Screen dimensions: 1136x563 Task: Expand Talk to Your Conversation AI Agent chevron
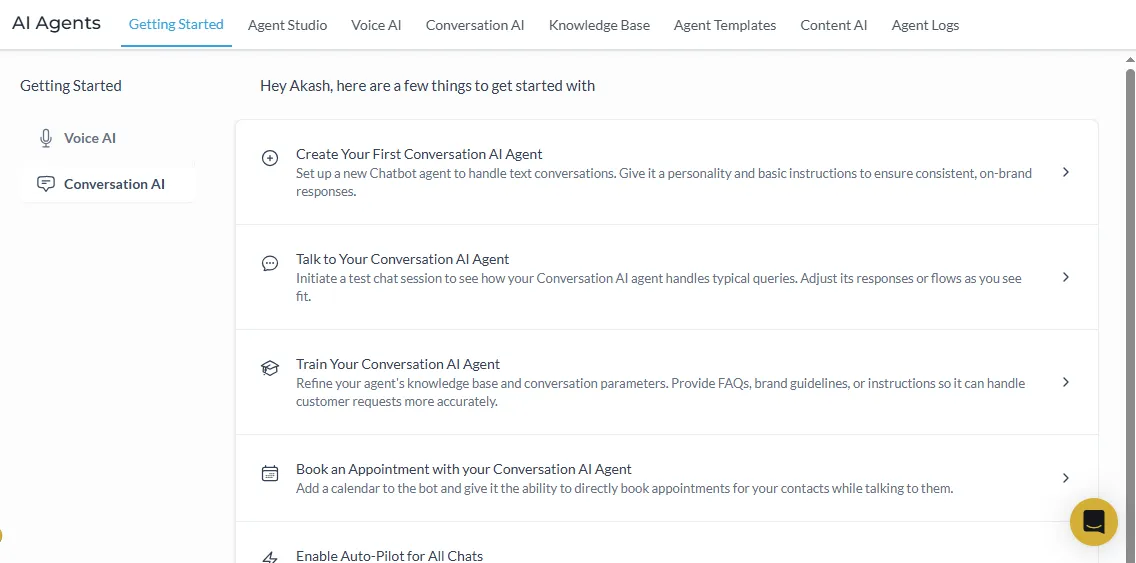pos(1065,277)
